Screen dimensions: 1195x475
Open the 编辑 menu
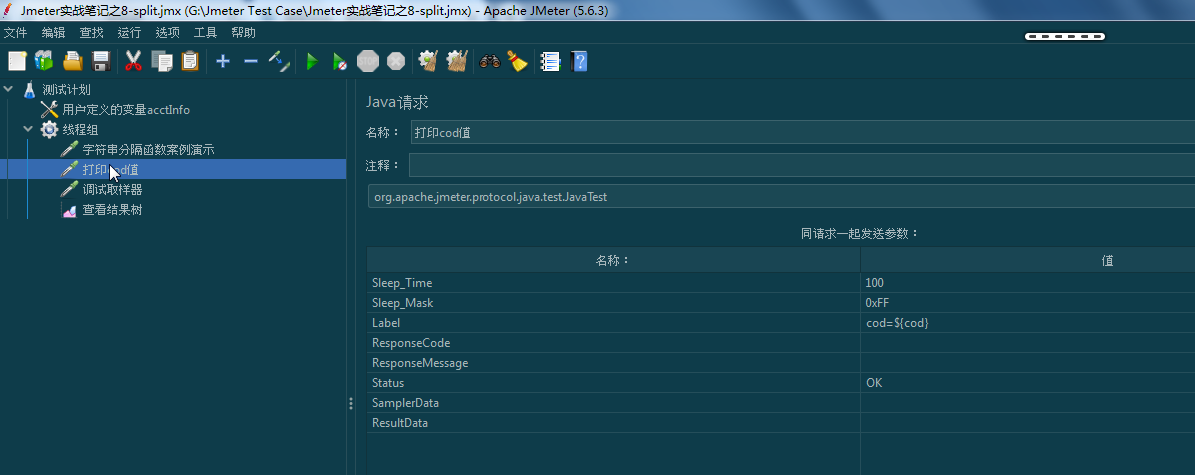pyautogui.click(x=53, y=32)
